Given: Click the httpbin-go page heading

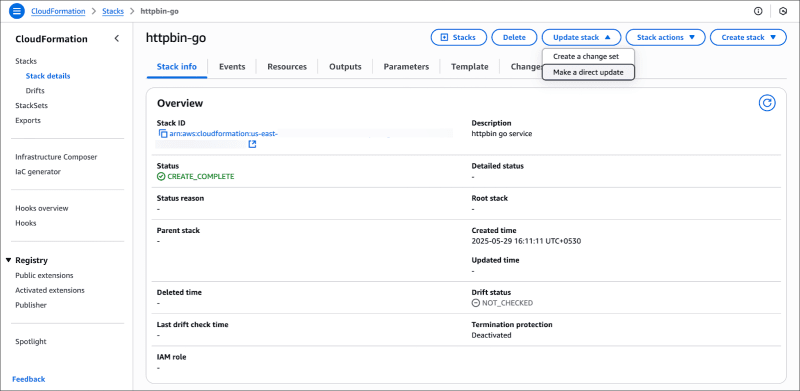Looking at the screenshot, I should click(176, 37).
